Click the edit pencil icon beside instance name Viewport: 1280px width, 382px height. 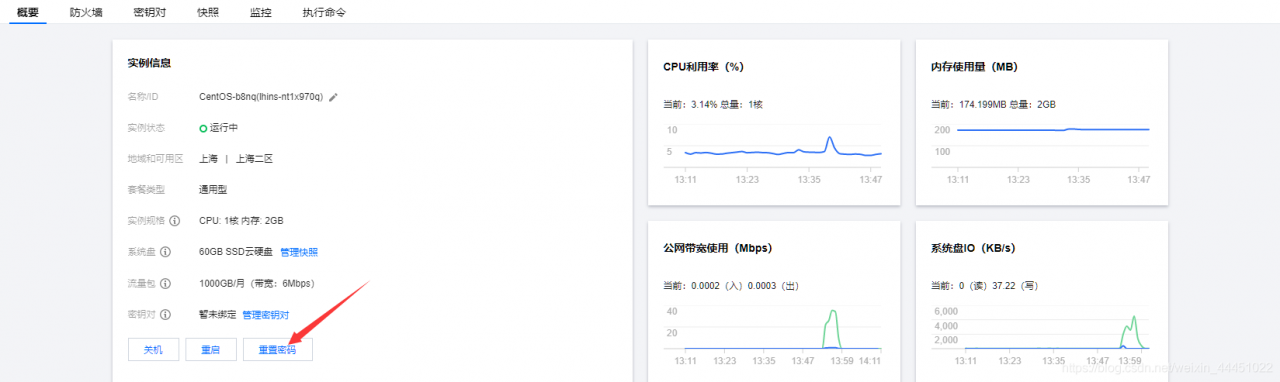pos(334,97)
